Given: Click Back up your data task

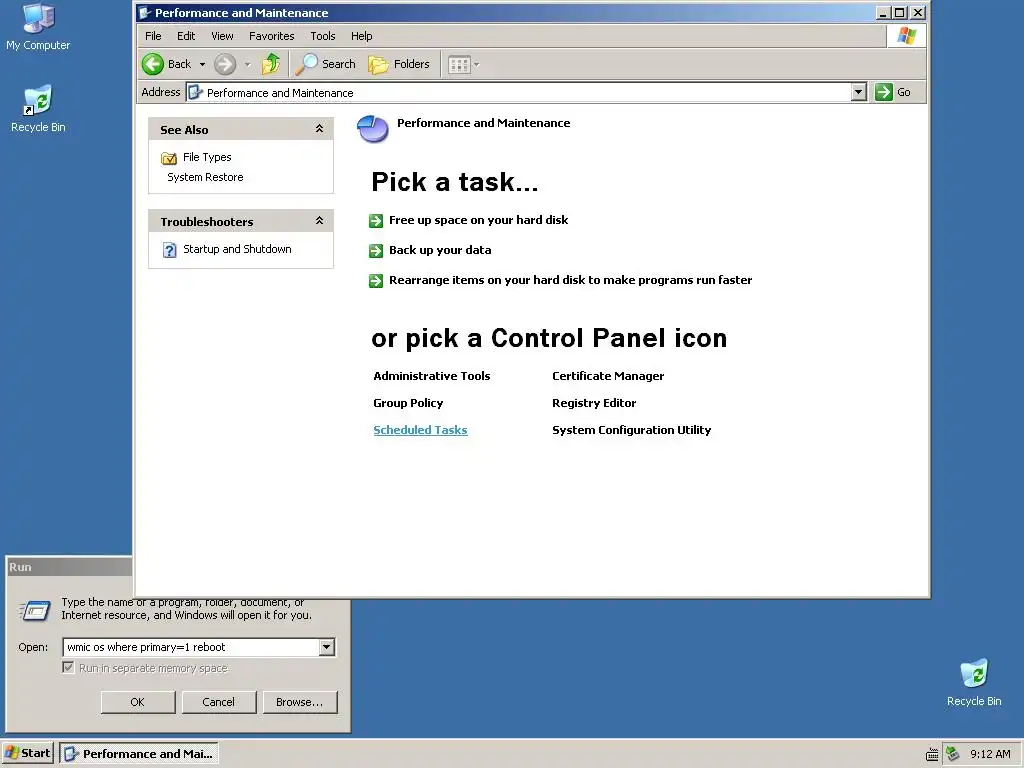Looking at the screenshot, I should (440, 250).
